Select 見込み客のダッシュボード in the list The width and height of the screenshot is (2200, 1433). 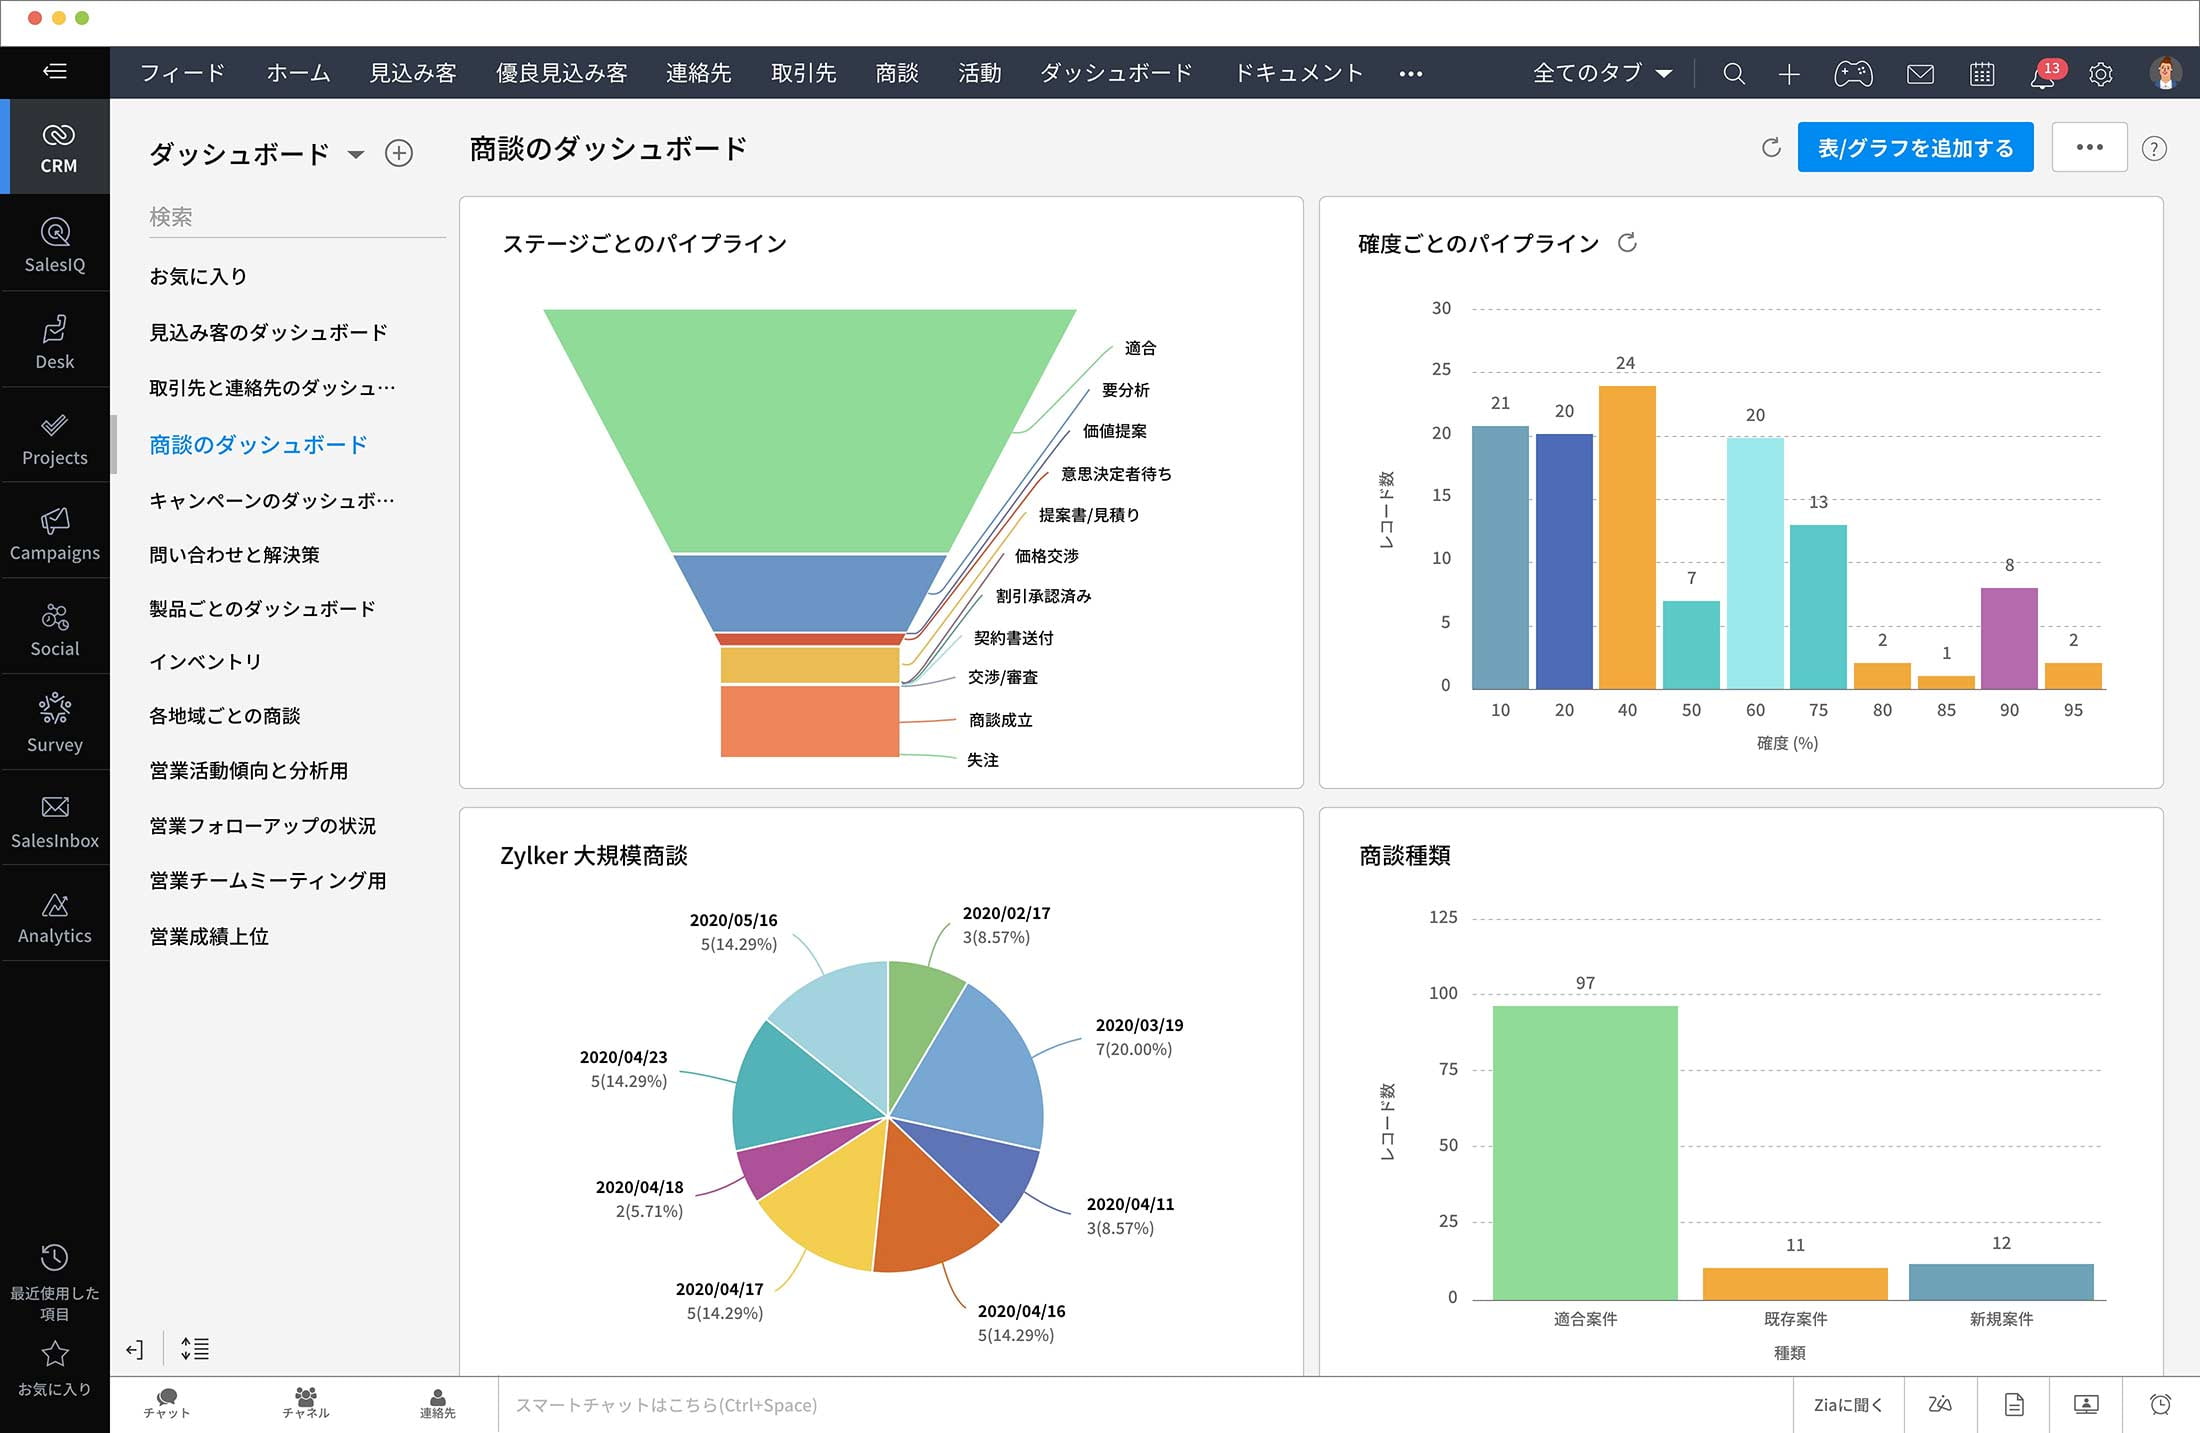click(x=268, y=332)
